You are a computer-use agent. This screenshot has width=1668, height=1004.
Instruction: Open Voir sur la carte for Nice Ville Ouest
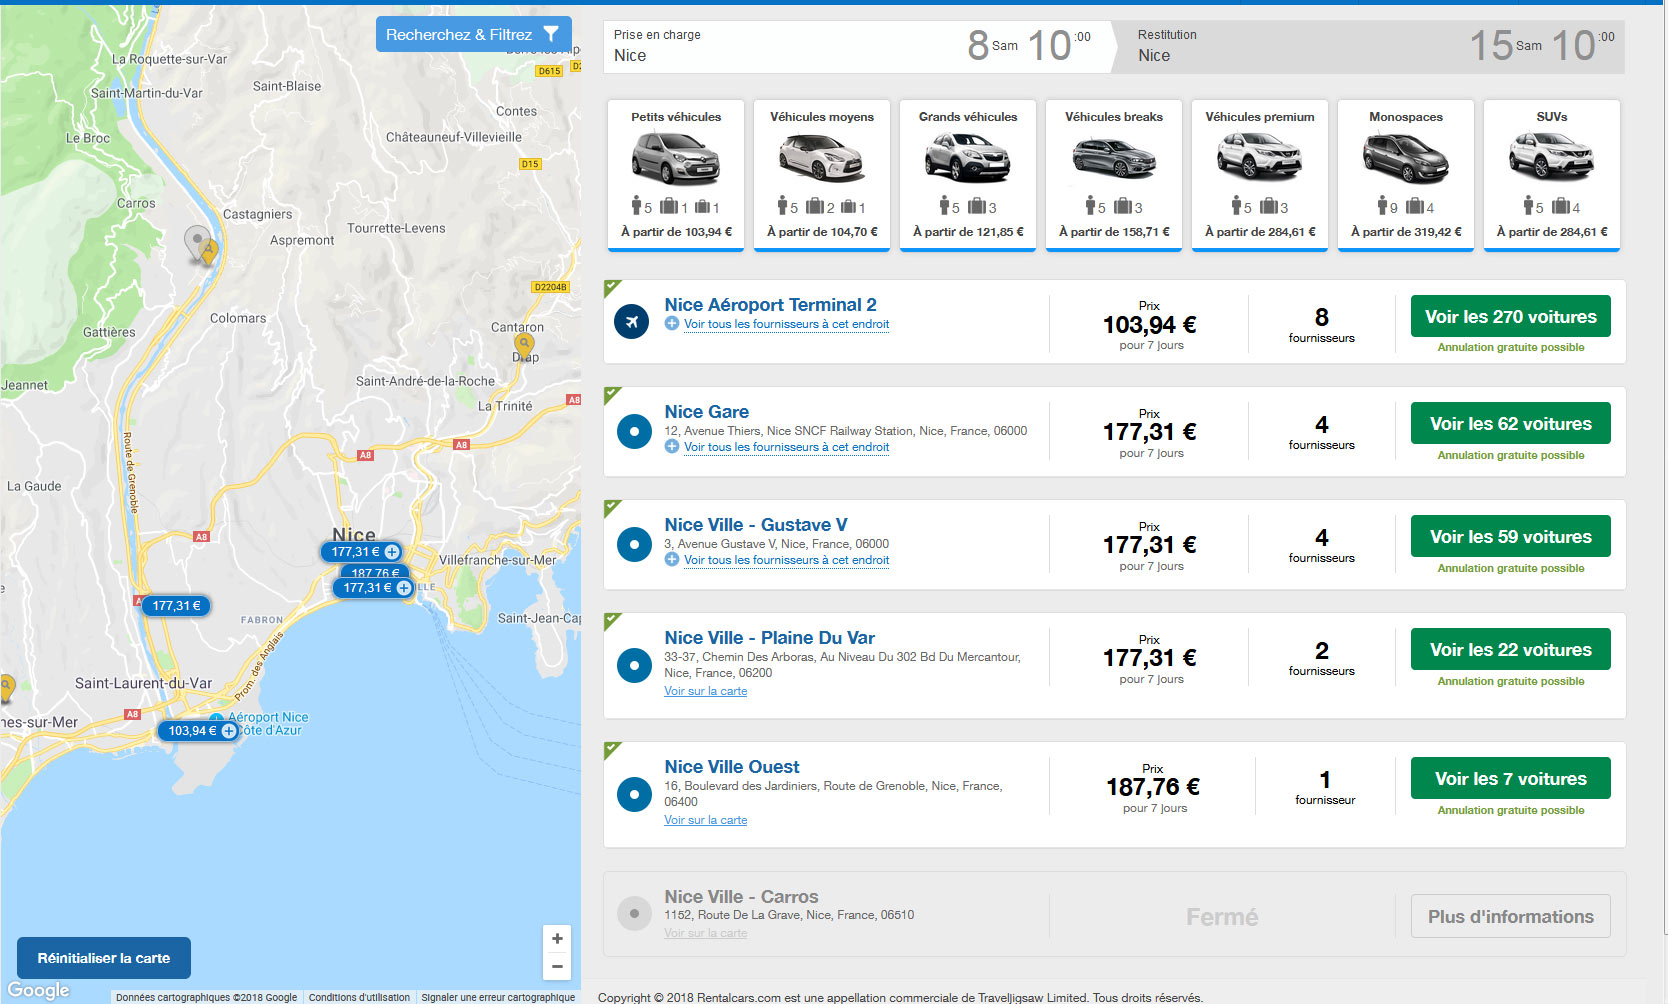706,820
